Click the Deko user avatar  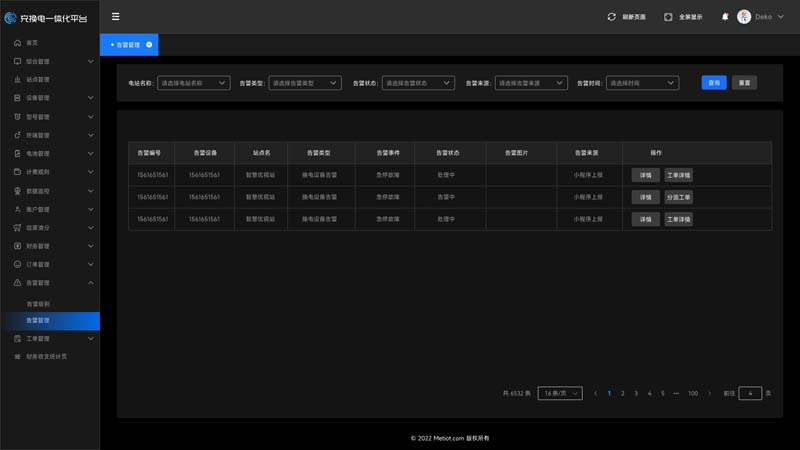[x=744, y=17]
